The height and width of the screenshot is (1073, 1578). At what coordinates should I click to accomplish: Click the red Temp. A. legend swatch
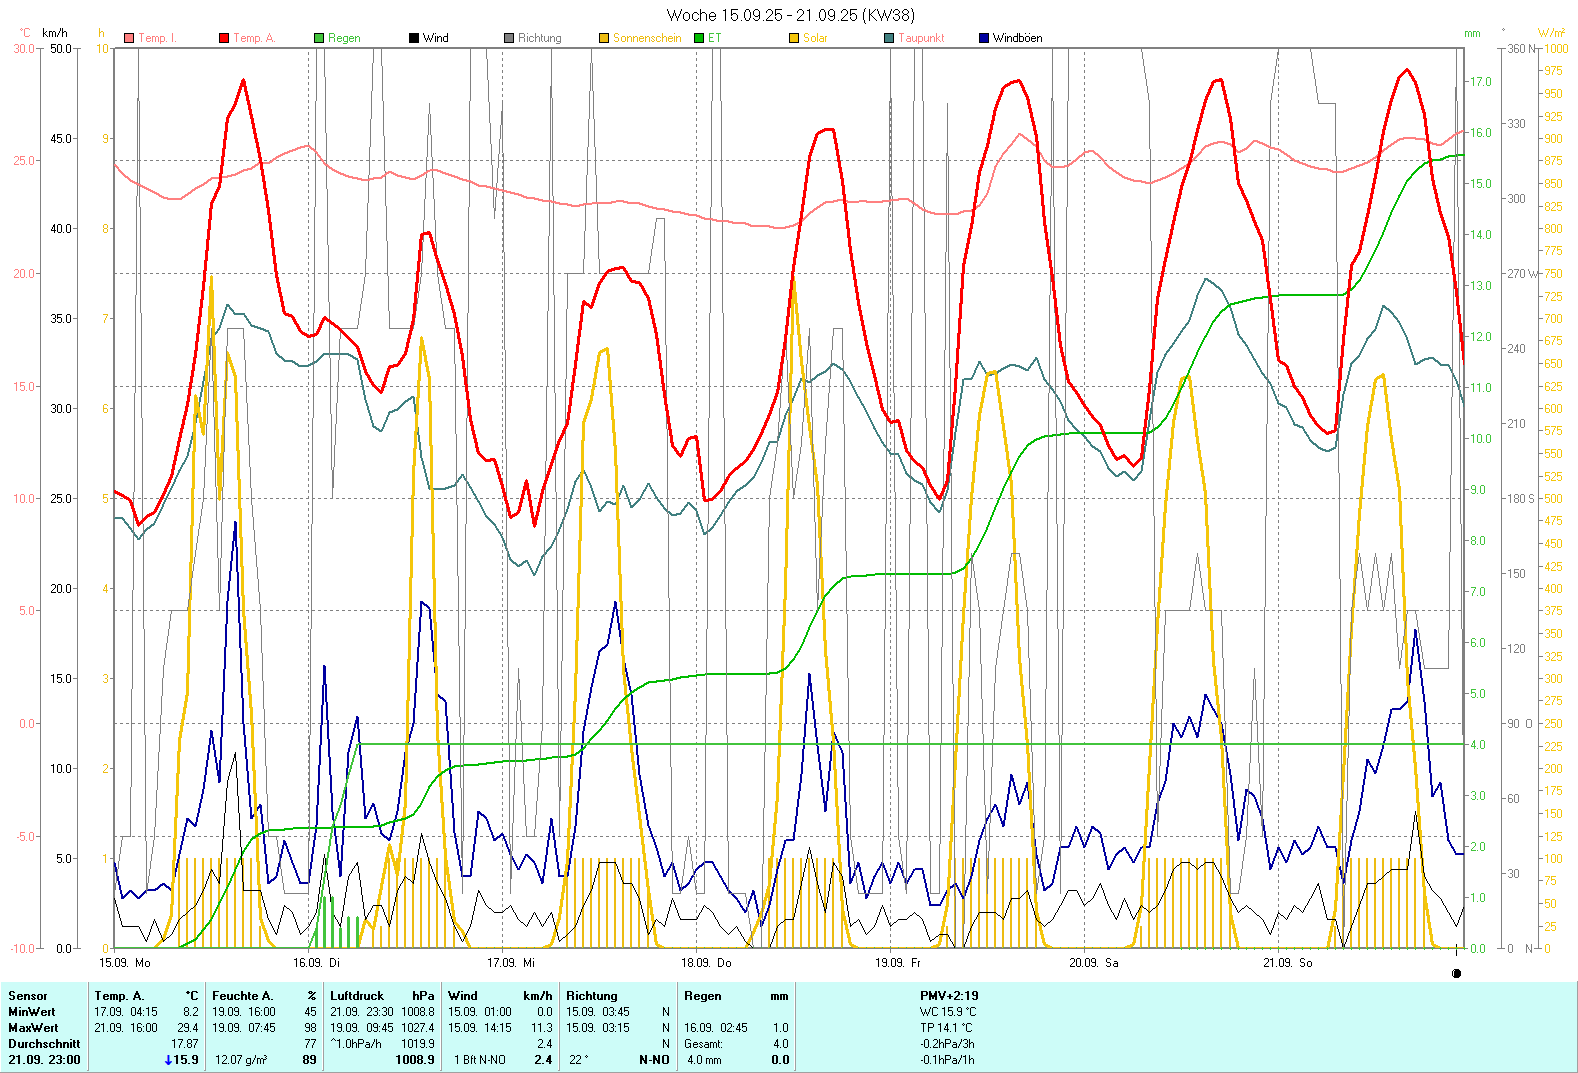pyautogui.click(x=224, y=38)
